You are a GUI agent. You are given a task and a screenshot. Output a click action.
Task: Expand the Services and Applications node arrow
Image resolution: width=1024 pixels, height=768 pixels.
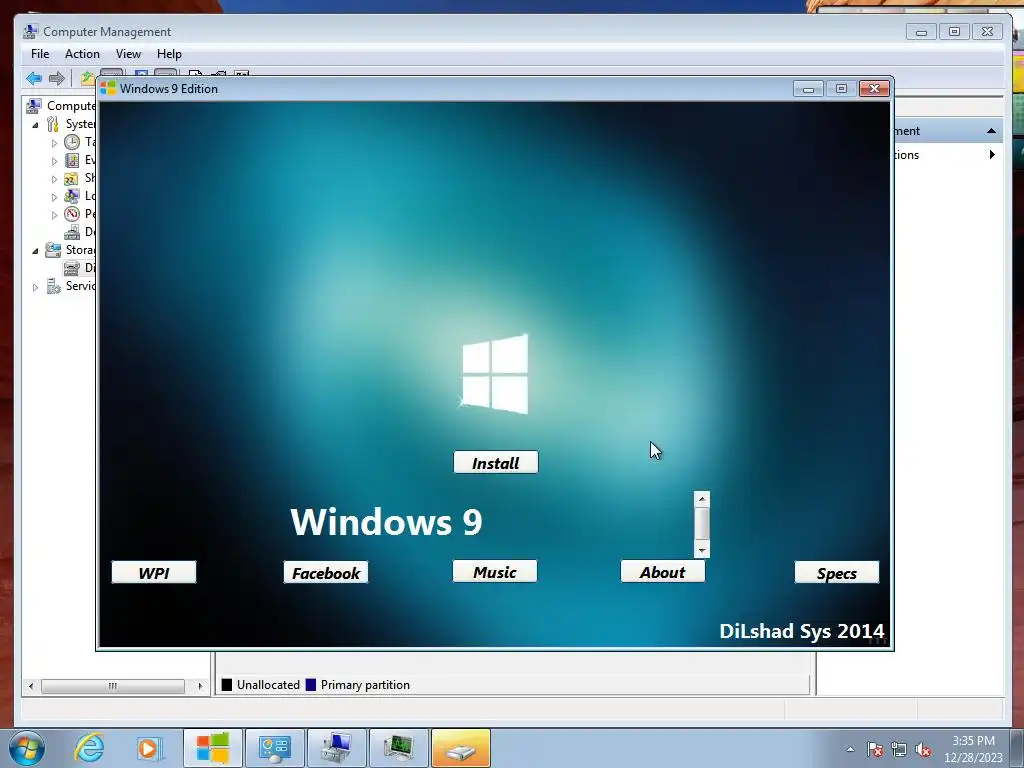(35, 287)
